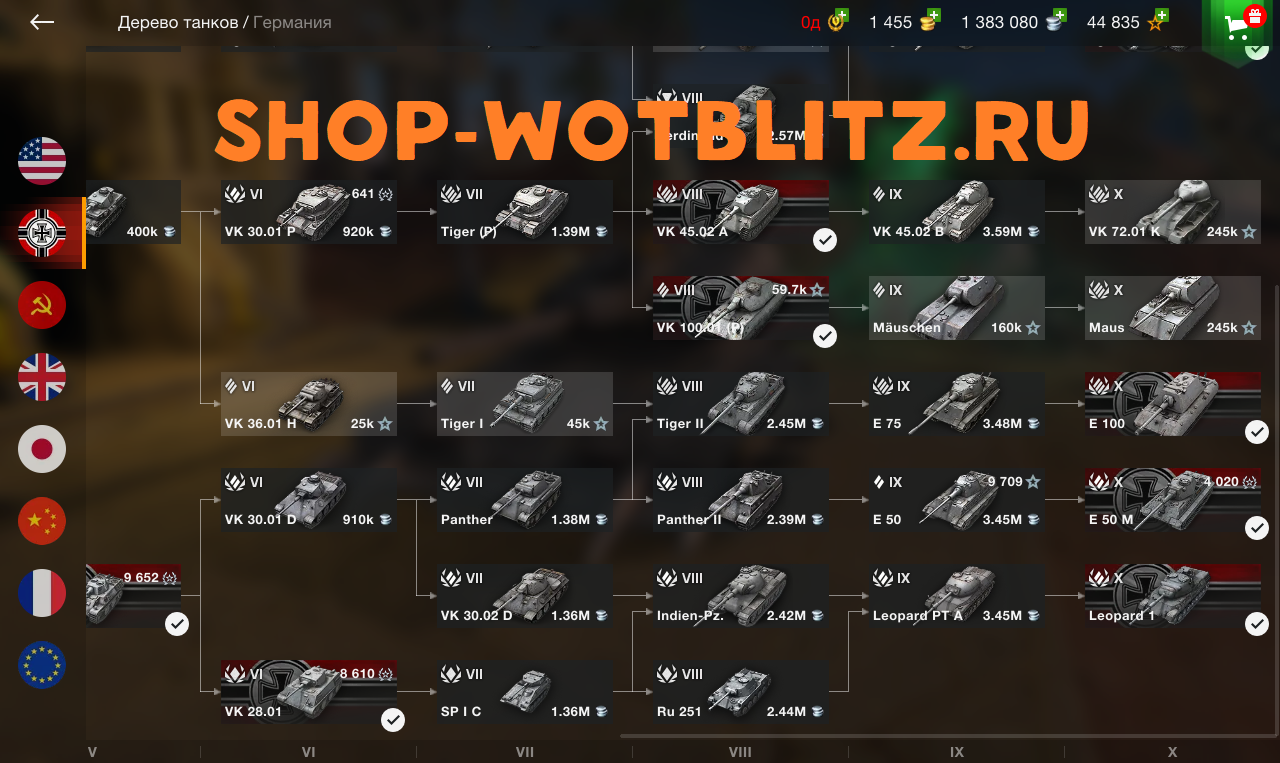This screenshot has width=1280, height=763.
Task: Click the Германия breadcrumb label
Action: pos(292,22)
